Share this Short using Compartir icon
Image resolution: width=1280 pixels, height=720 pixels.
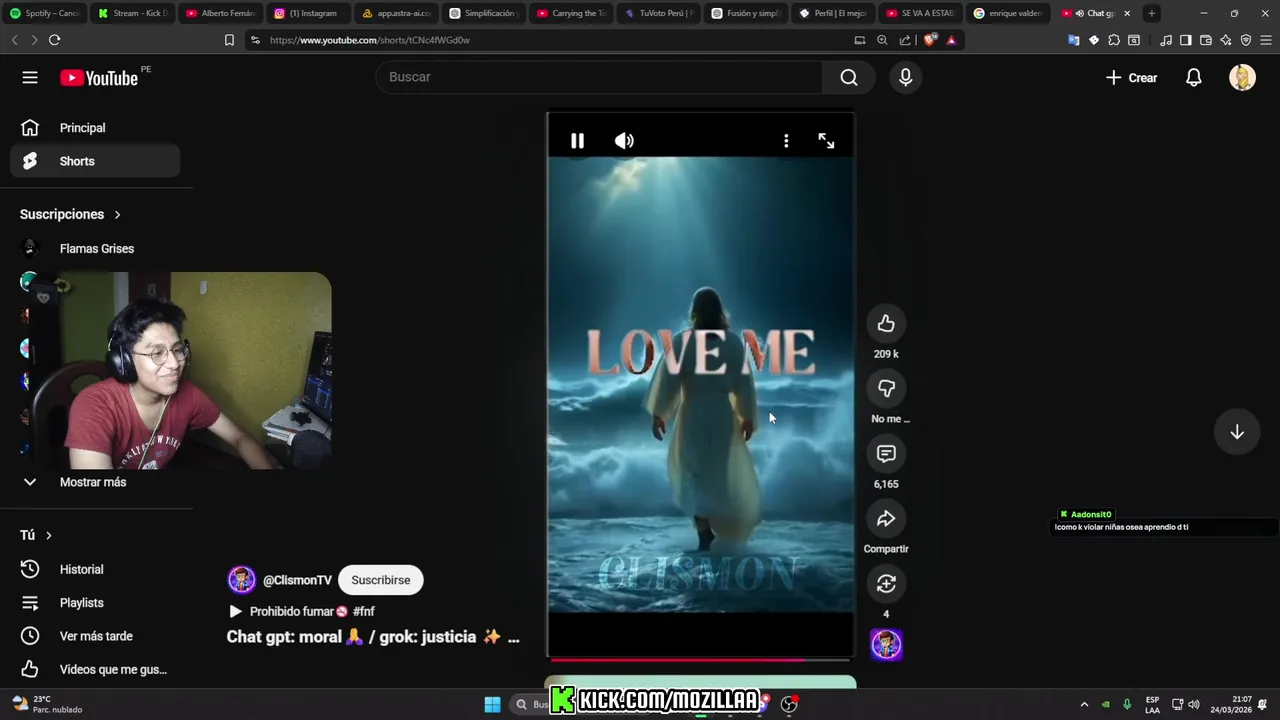click(x=886, y=518)
